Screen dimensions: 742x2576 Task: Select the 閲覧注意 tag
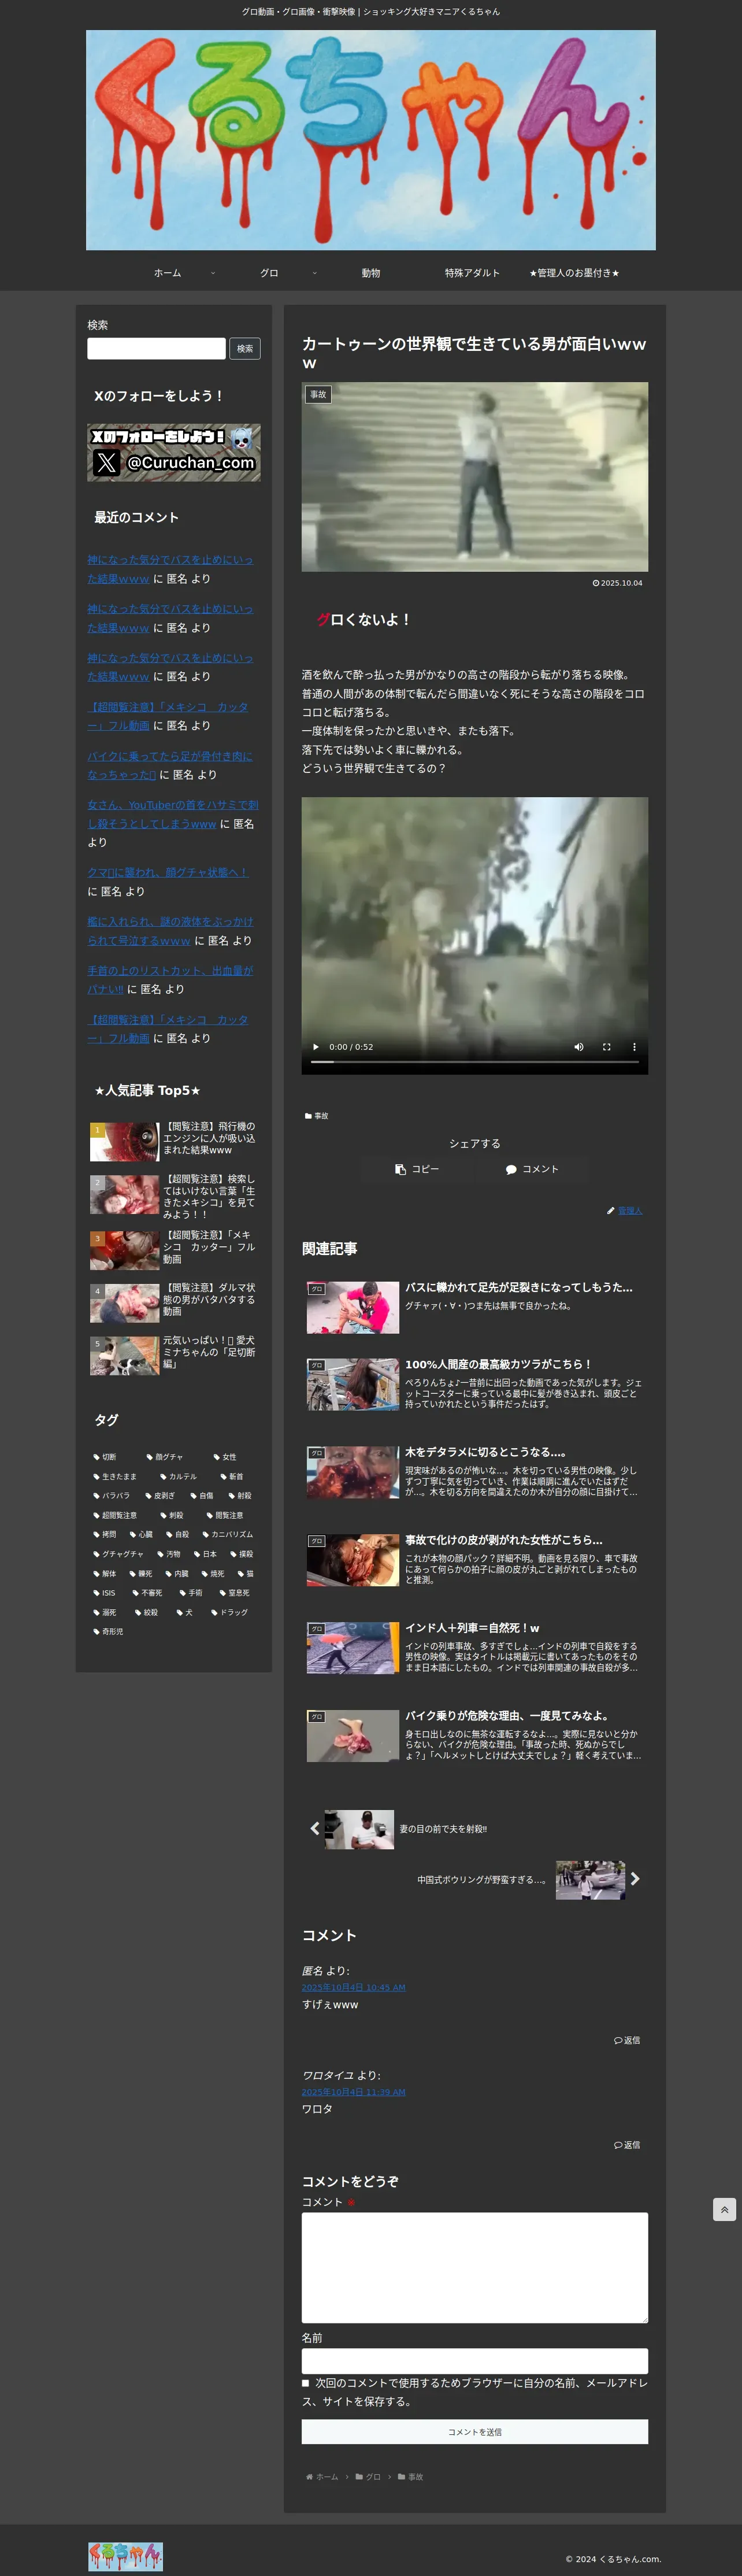pyautogui.click(x=225, y=1515)
